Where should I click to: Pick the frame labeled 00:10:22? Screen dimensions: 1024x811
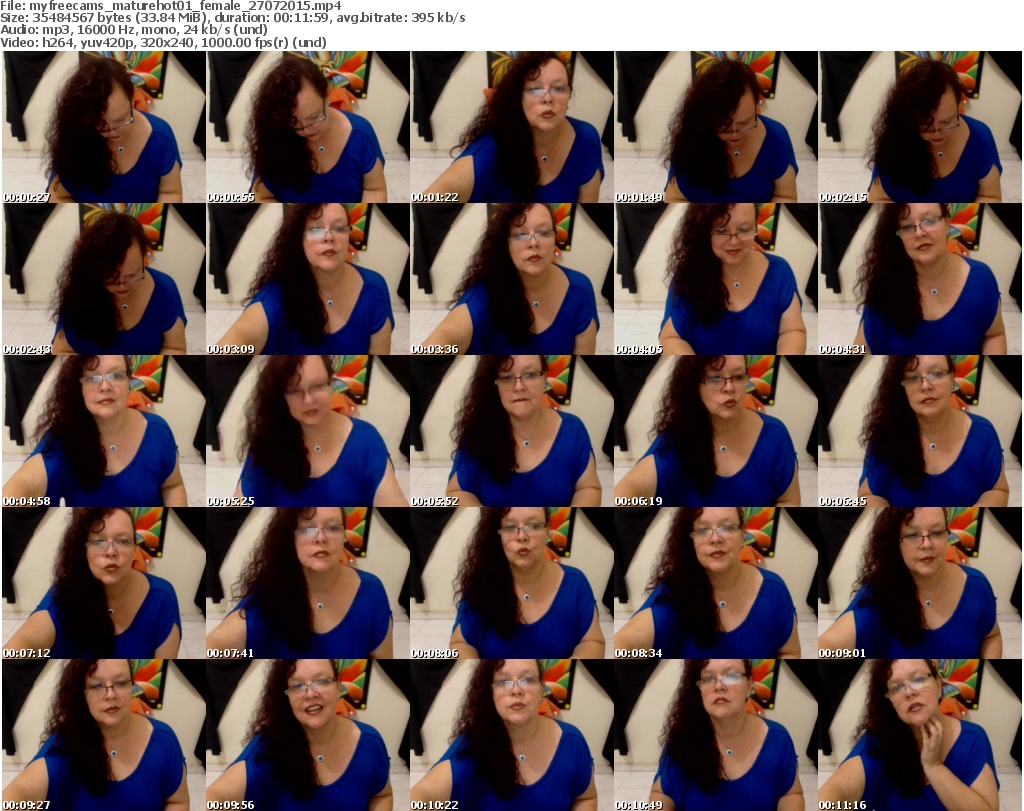point(512,735)
